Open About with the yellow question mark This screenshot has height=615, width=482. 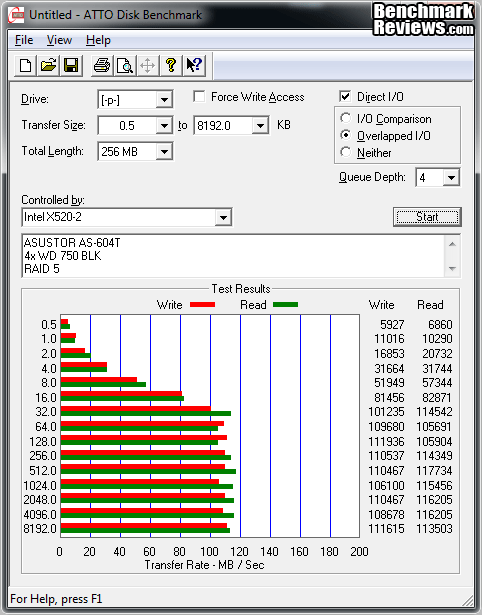pos(171,66)
